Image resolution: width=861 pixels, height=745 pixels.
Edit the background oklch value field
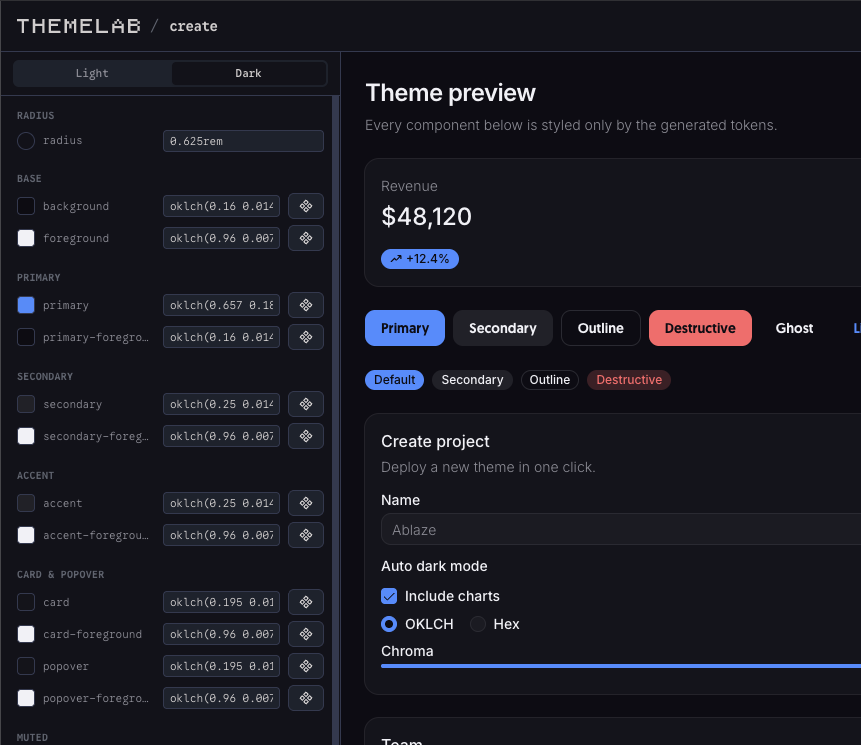[221, 206]
